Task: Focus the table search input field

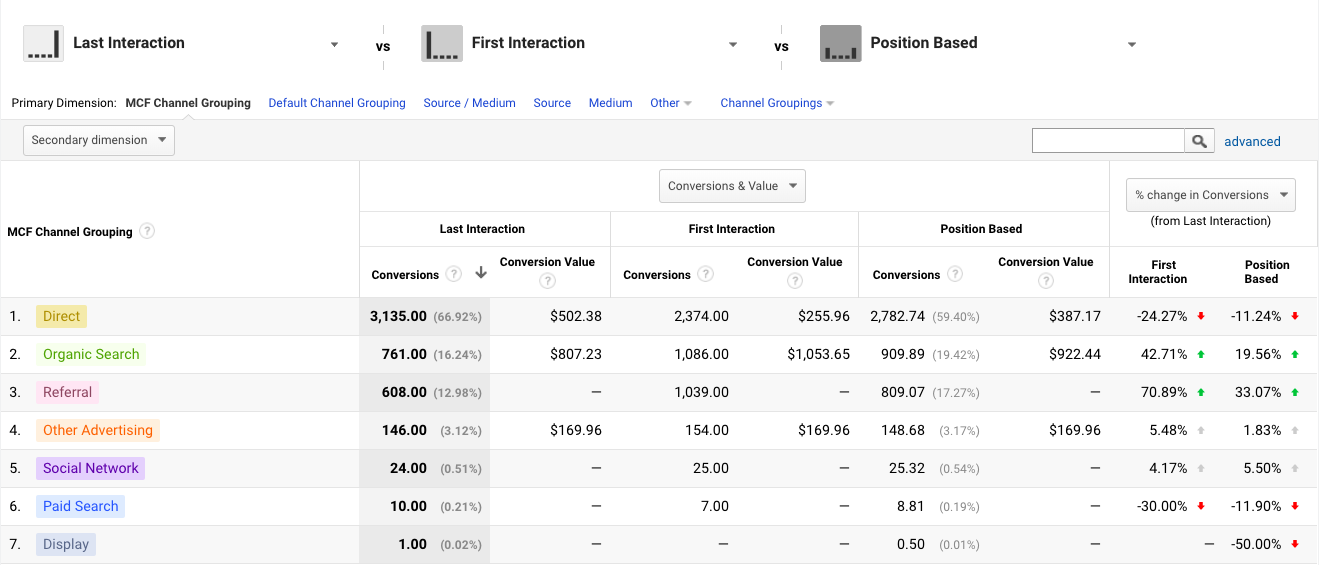Action: pos(1108,141)
